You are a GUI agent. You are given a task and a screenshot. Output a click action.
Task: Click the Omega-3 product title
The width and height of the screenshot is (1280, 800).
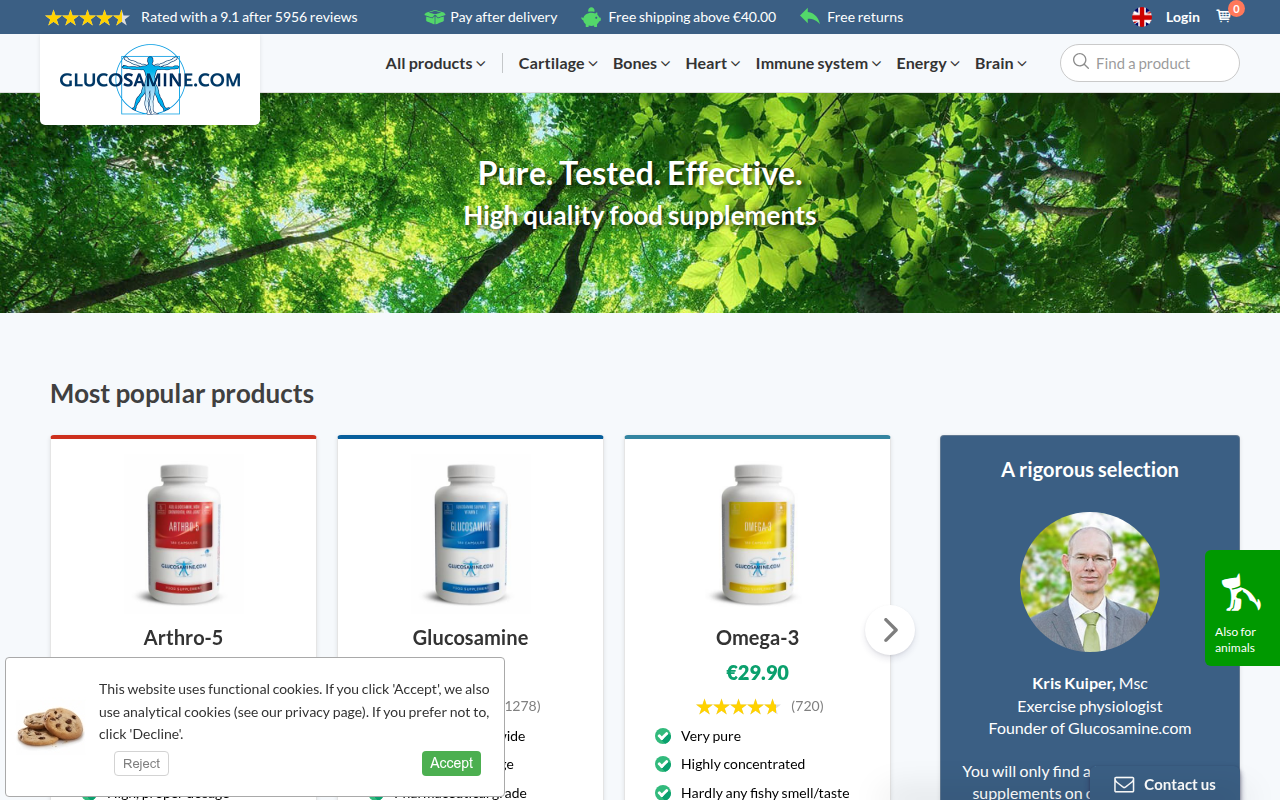pos(757,638)
